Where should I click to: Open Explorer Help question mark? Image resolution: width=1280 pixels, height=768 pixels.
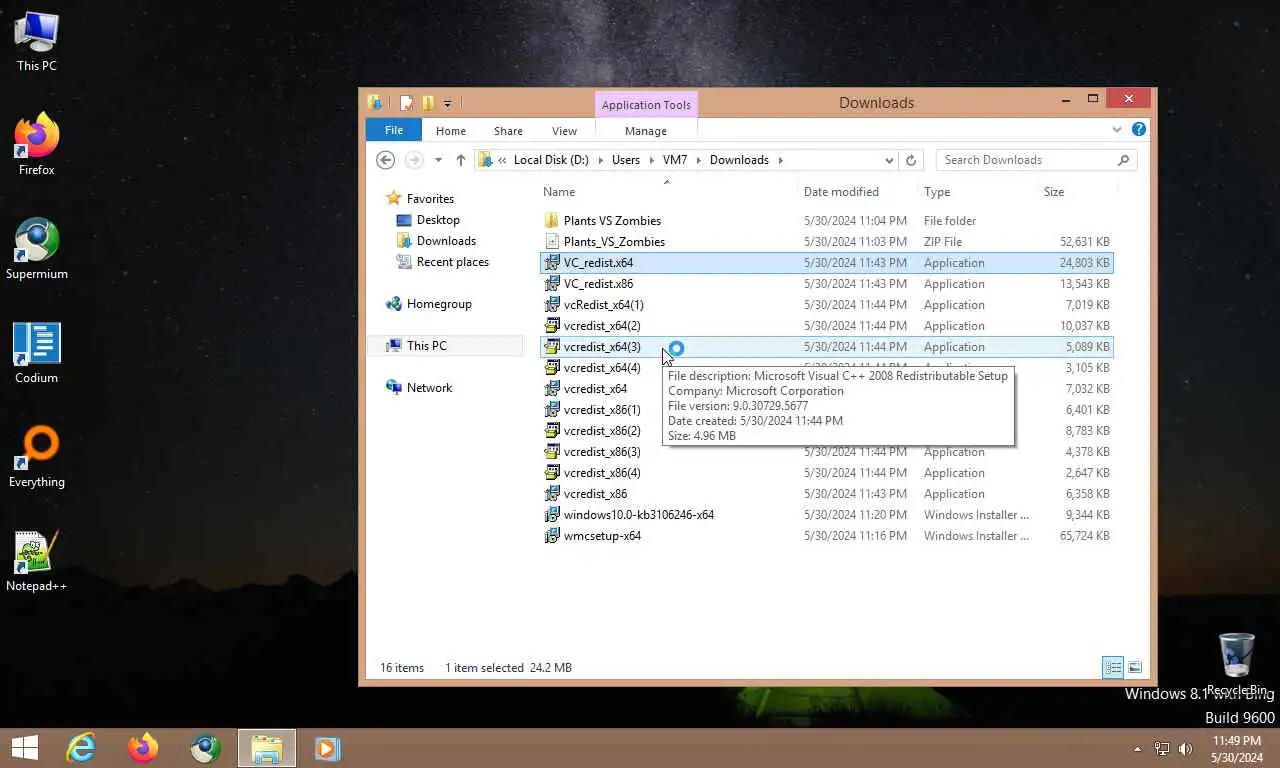click(x=1138, y=130)
